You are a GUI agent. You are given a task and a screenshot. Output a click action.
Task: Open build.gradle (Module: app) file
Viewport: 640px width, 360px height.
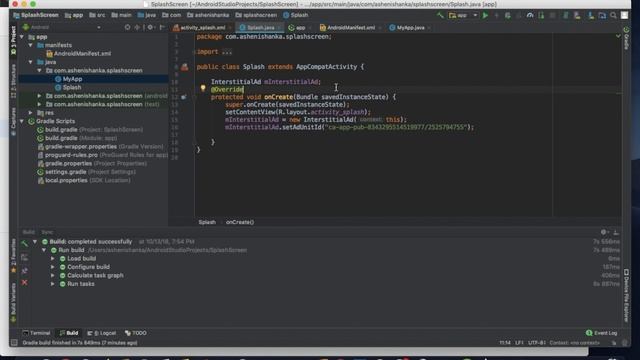[77, 138]
